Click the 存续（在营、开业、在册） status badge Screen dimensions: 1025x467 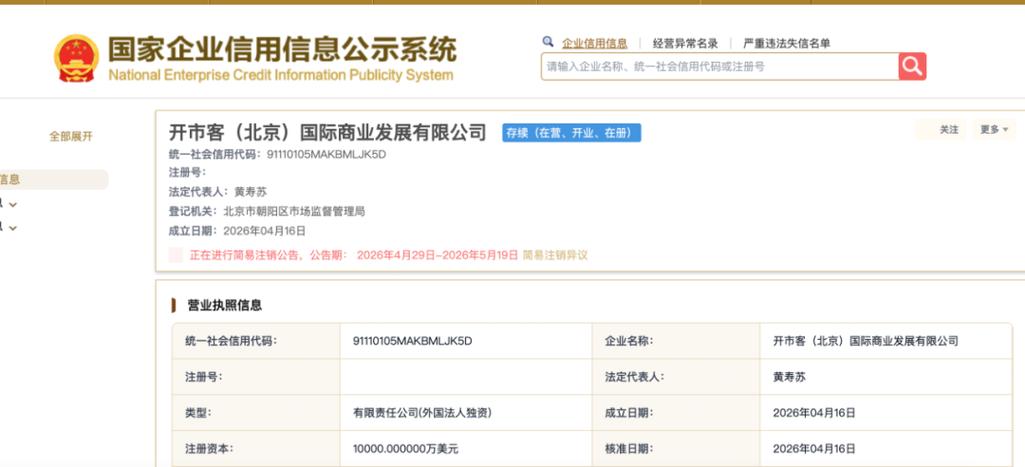click(571, 133)
